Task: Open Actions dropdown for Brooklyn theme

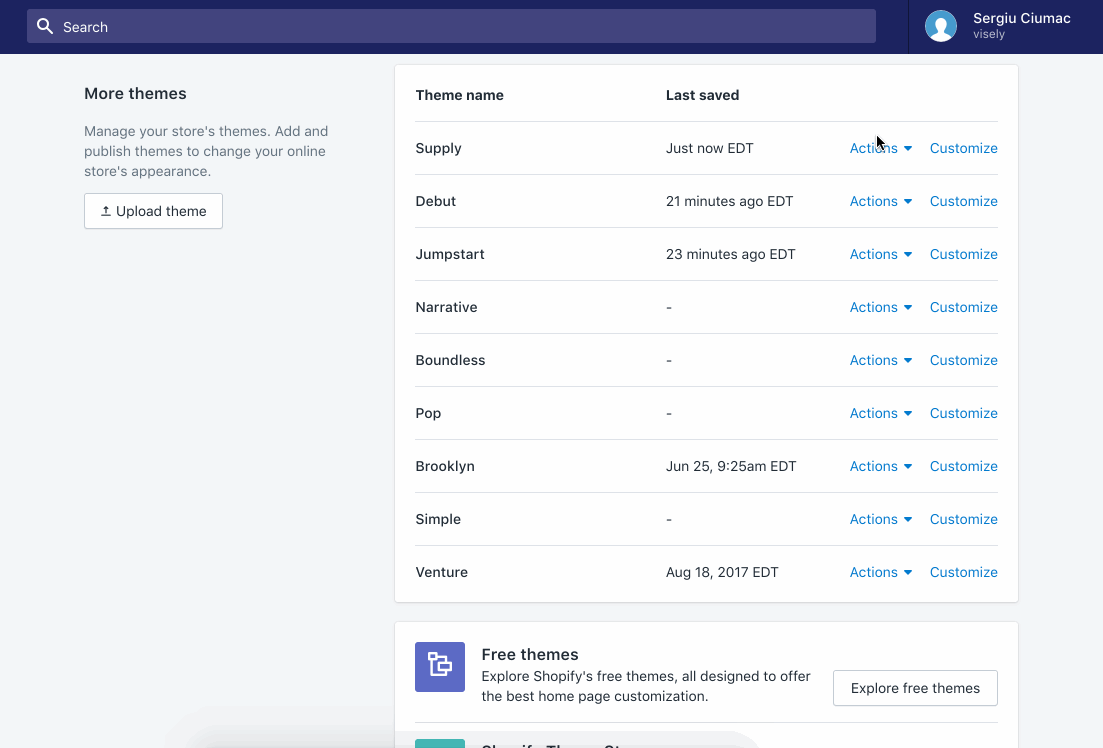Action: 880,466
